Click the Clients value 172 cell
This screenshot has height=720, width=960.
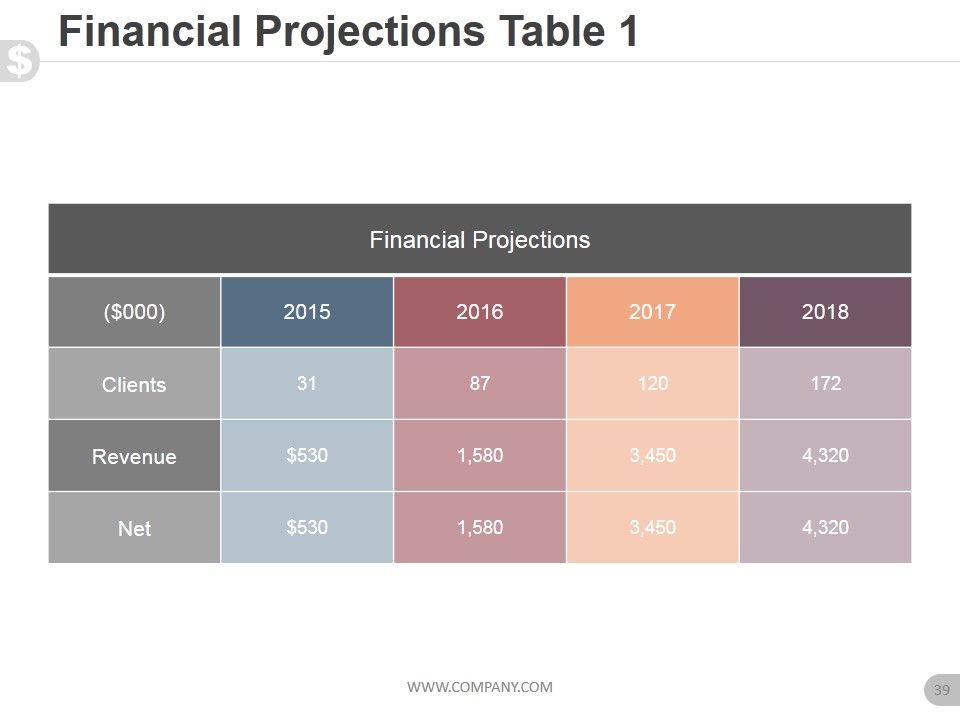(x=825, y=384)
